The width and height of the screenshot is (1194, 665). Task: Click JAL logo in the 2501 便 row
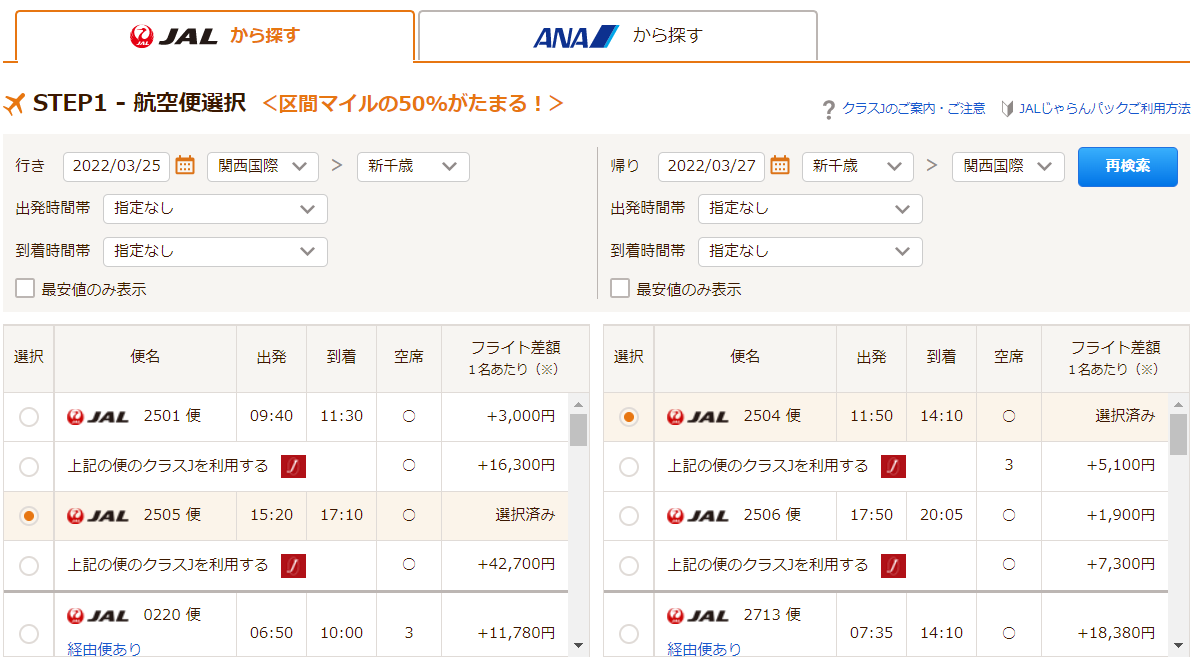tap(97, 417)
